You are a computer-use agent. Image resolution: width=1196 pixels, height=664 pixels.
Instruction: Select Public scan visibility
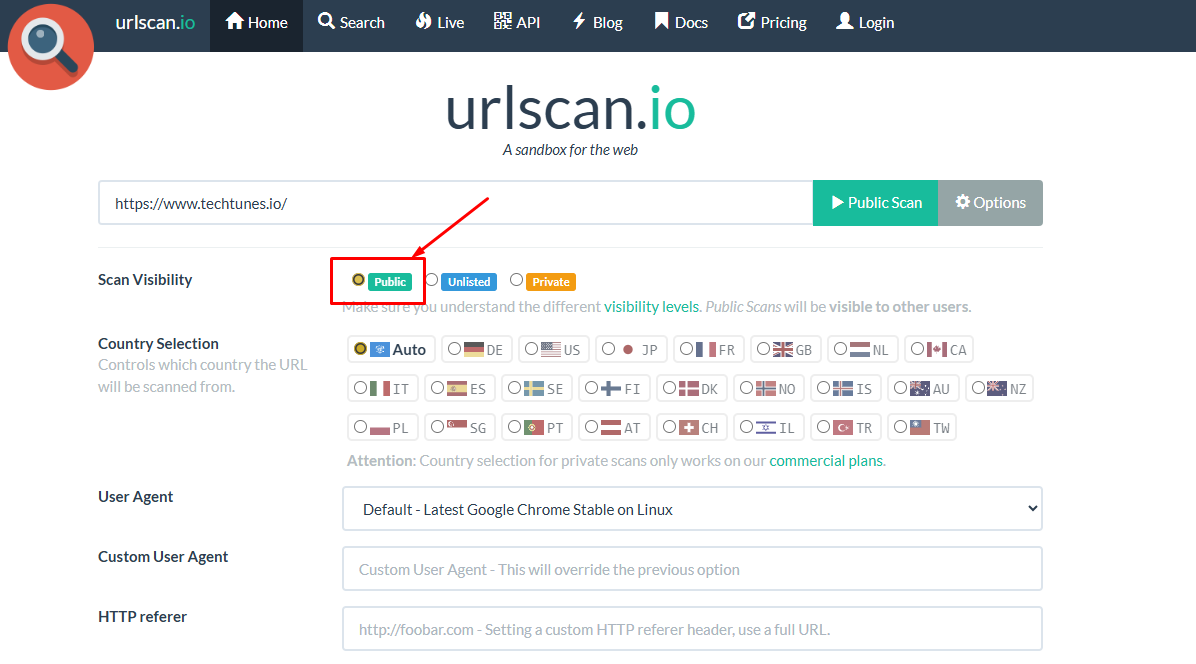click(x=358, y=280)
